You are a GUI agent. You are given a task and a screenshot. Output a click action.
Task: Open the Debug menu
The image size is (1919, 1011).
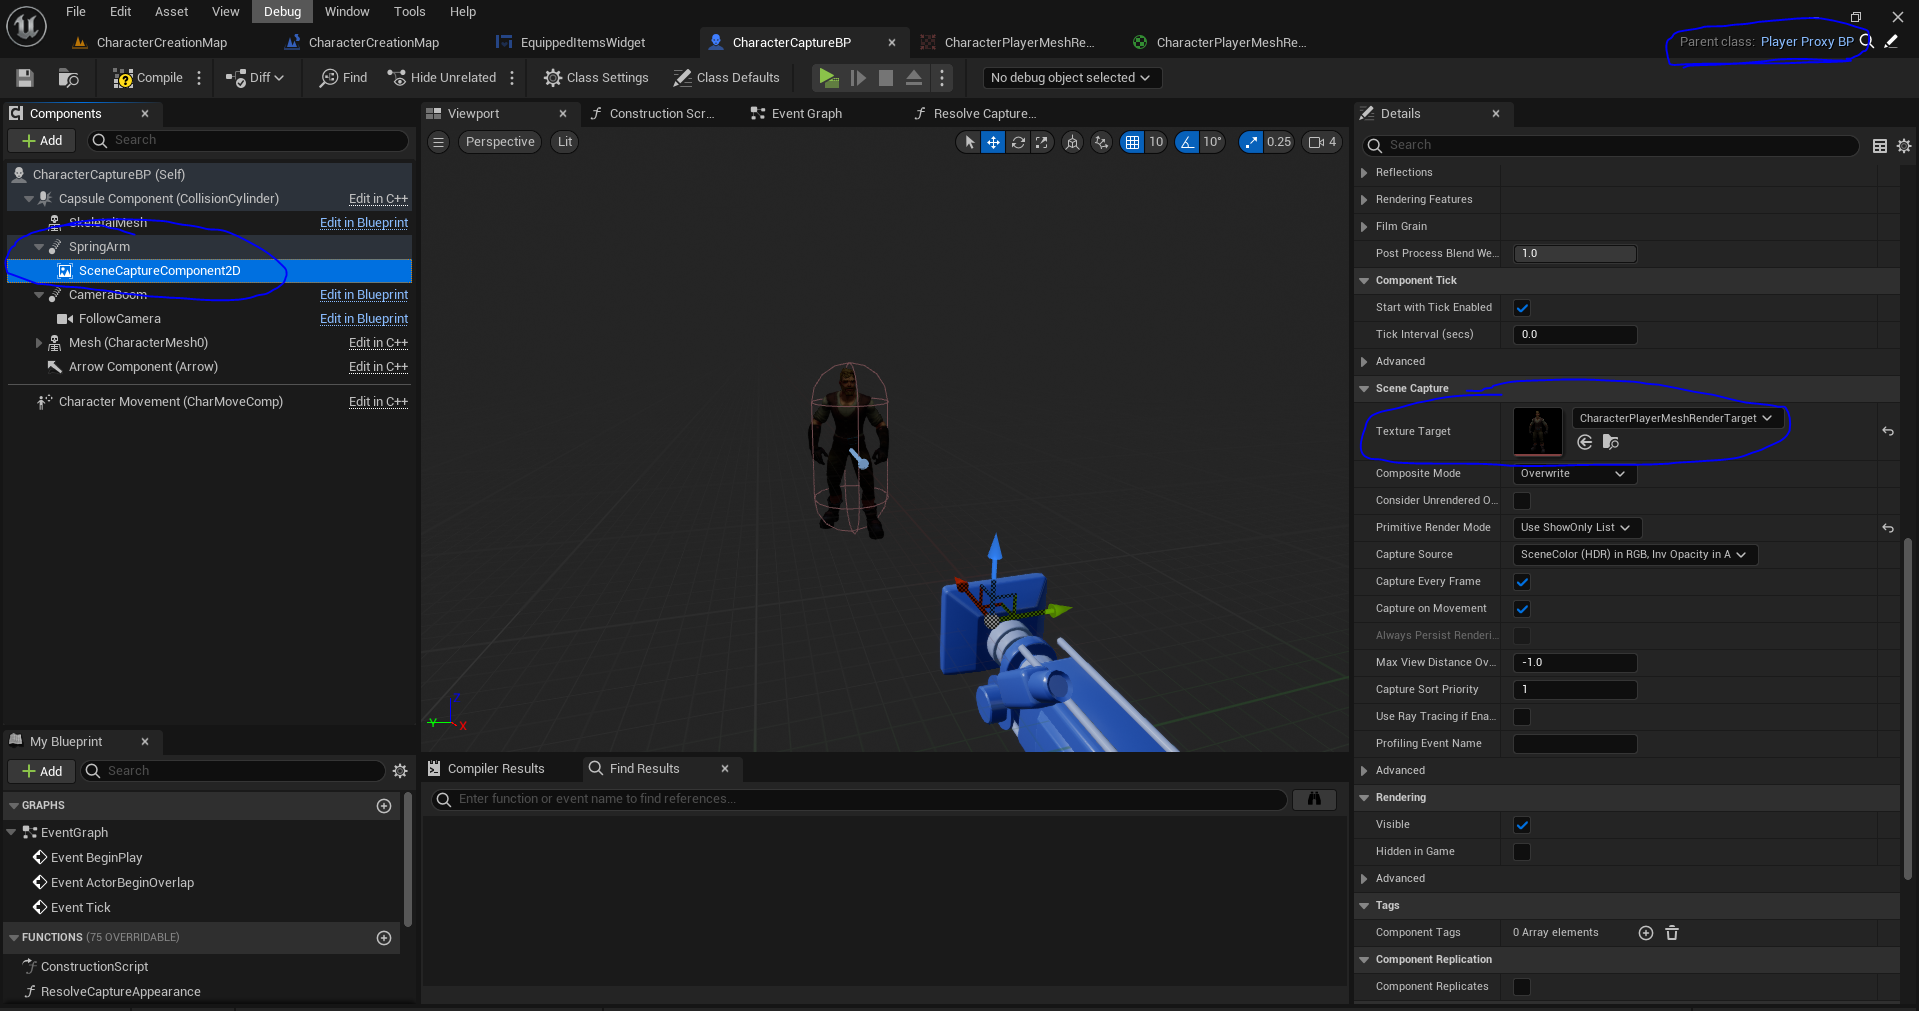[x=282, y=12]
